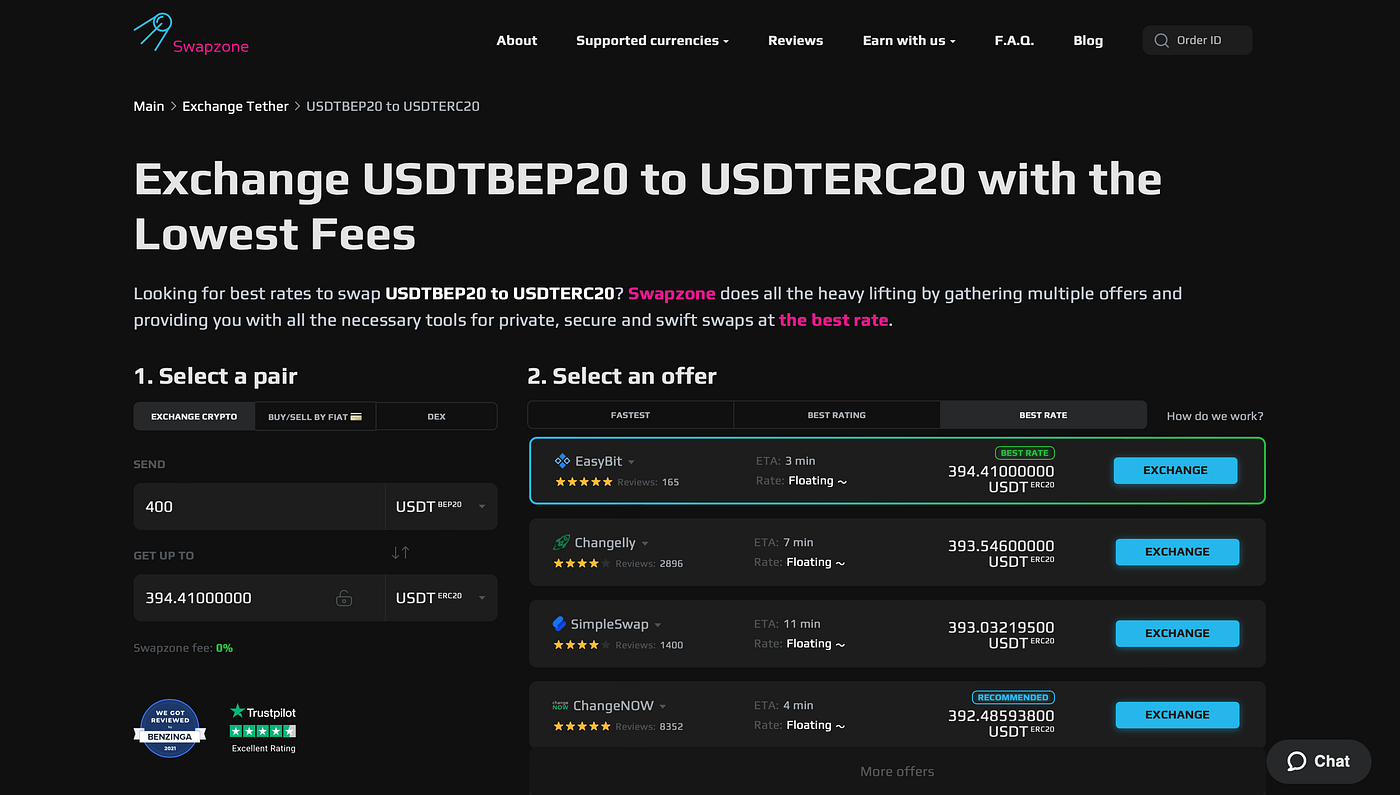This screenshot has height=795, width=1400.
Task: Go to Exchange Tether breadcrumb link
Action: (235, 106)
